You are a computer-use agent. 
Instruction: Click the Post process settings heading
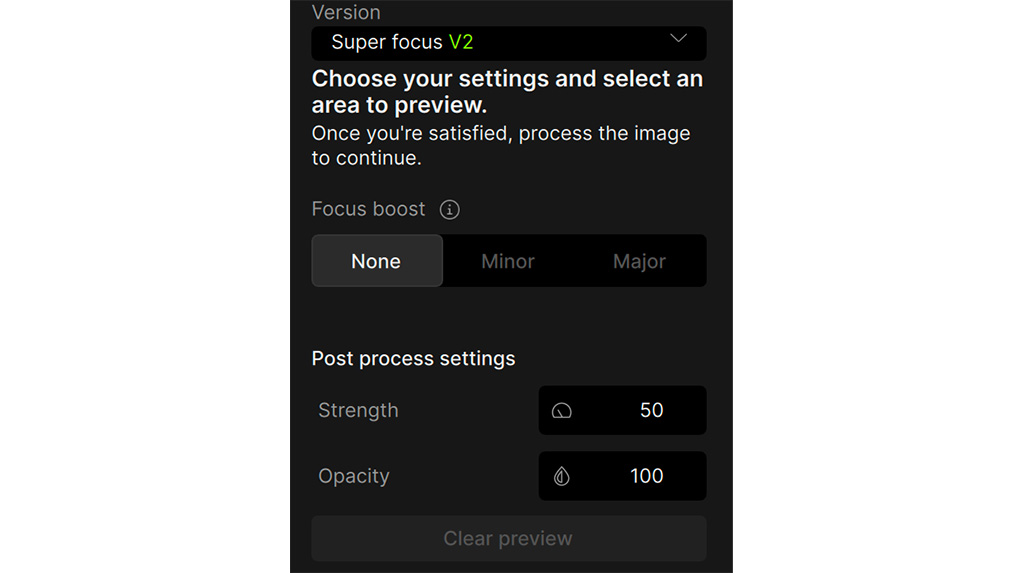(x=413, y=358)
